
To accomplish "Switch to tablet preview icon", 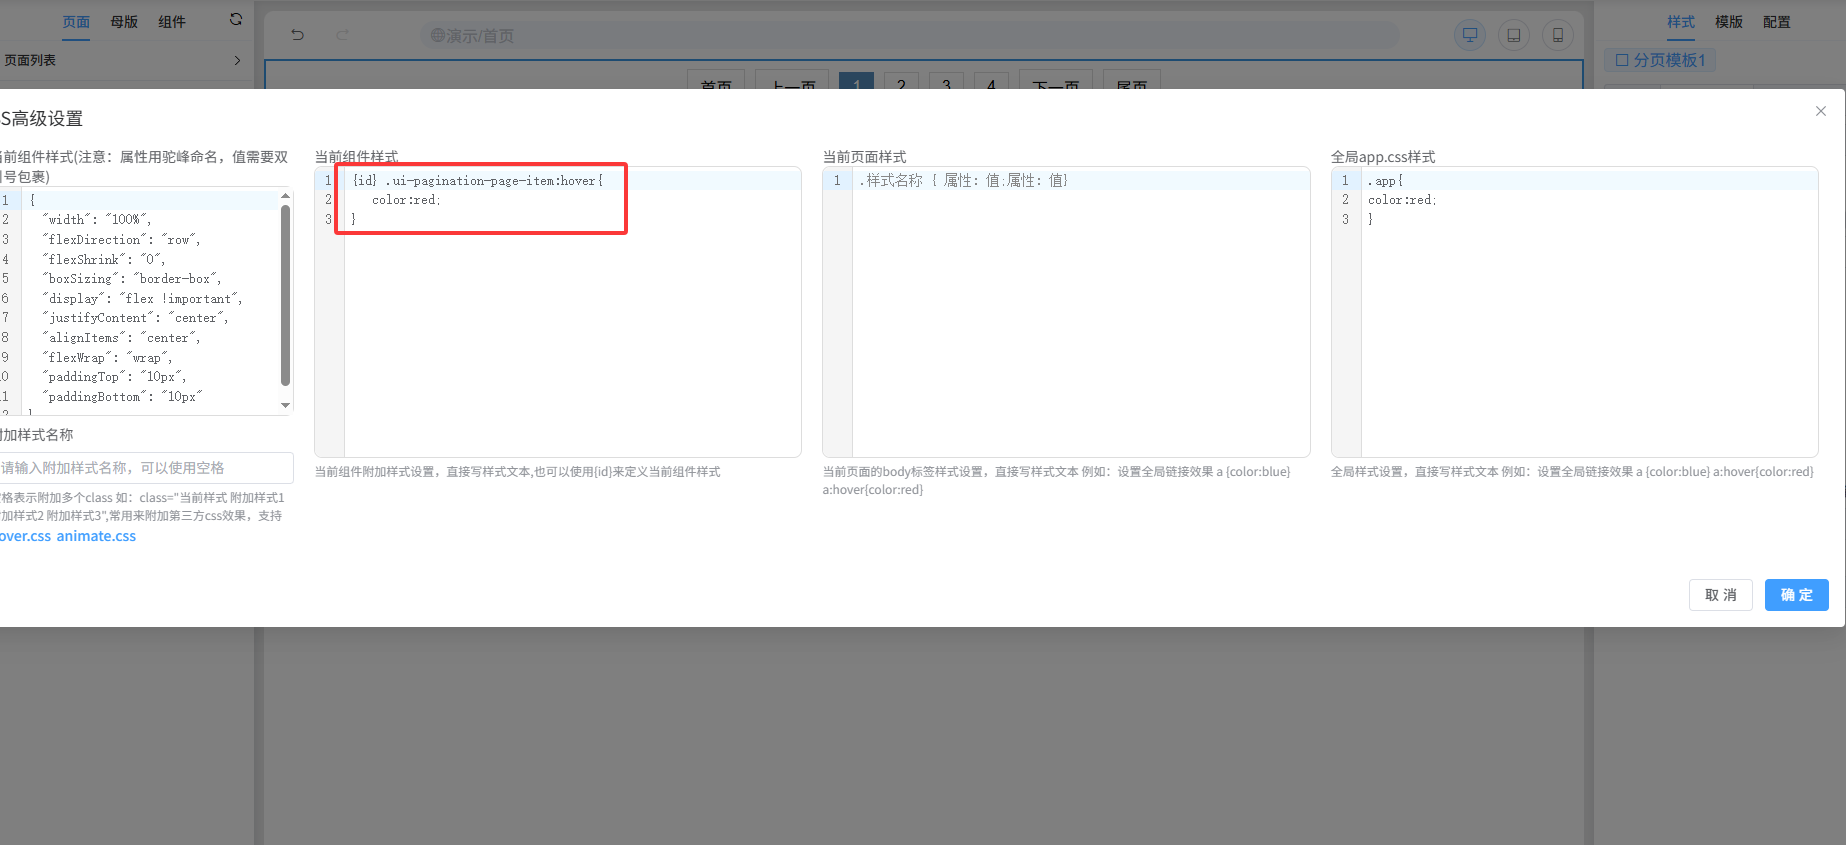I will pyautogui.click(x=1513, y=35).
